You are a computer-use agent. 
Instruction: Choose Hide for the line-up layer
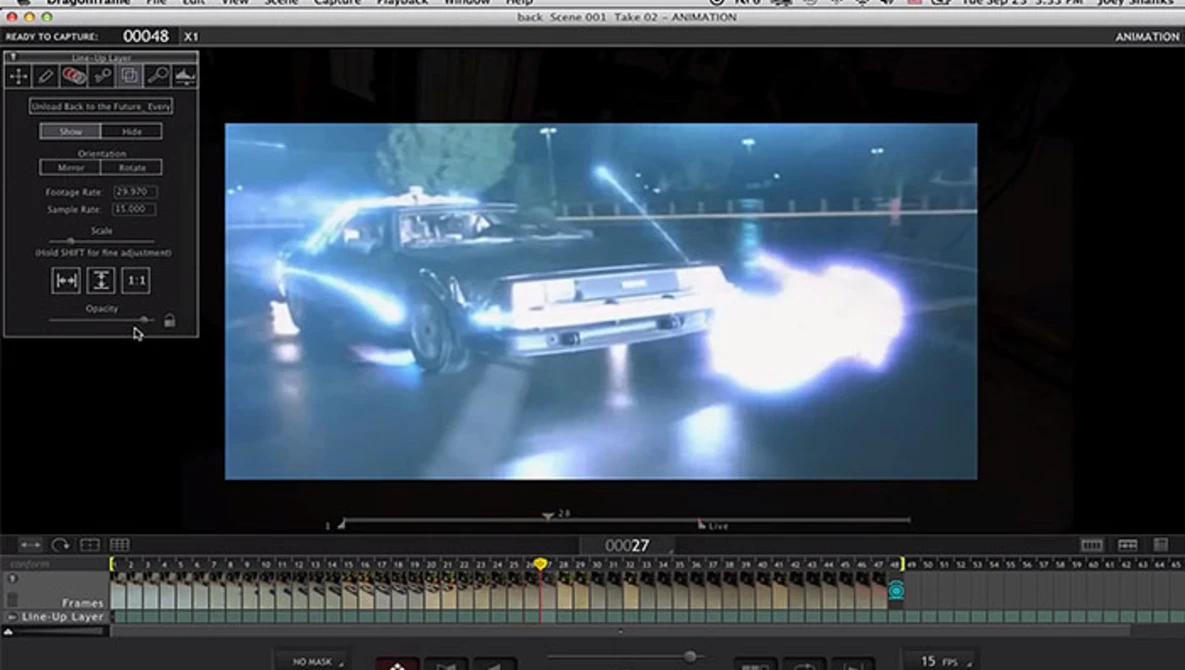(131, 131)
